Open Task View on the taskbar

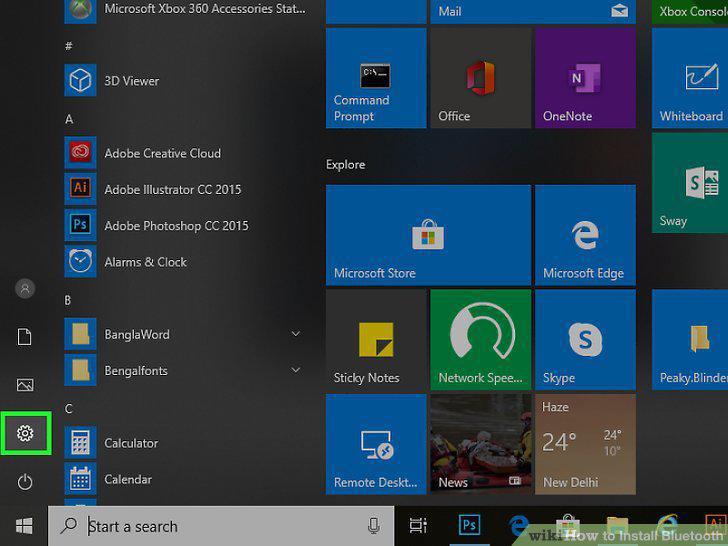418,526
